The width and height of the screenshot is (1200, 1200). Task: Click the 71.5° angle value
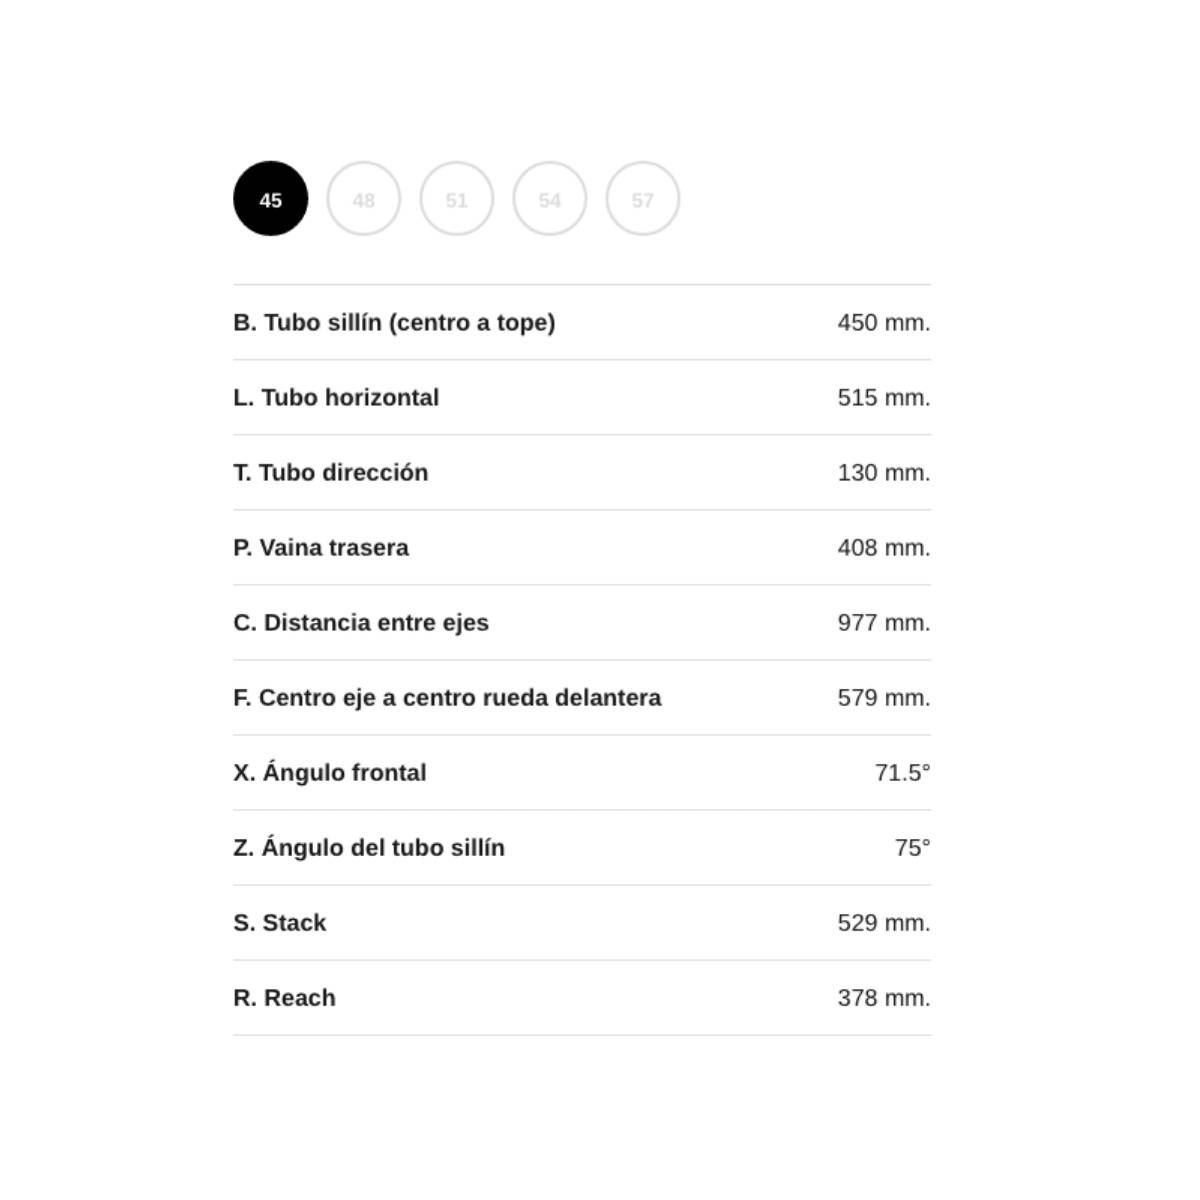[902, 773]
